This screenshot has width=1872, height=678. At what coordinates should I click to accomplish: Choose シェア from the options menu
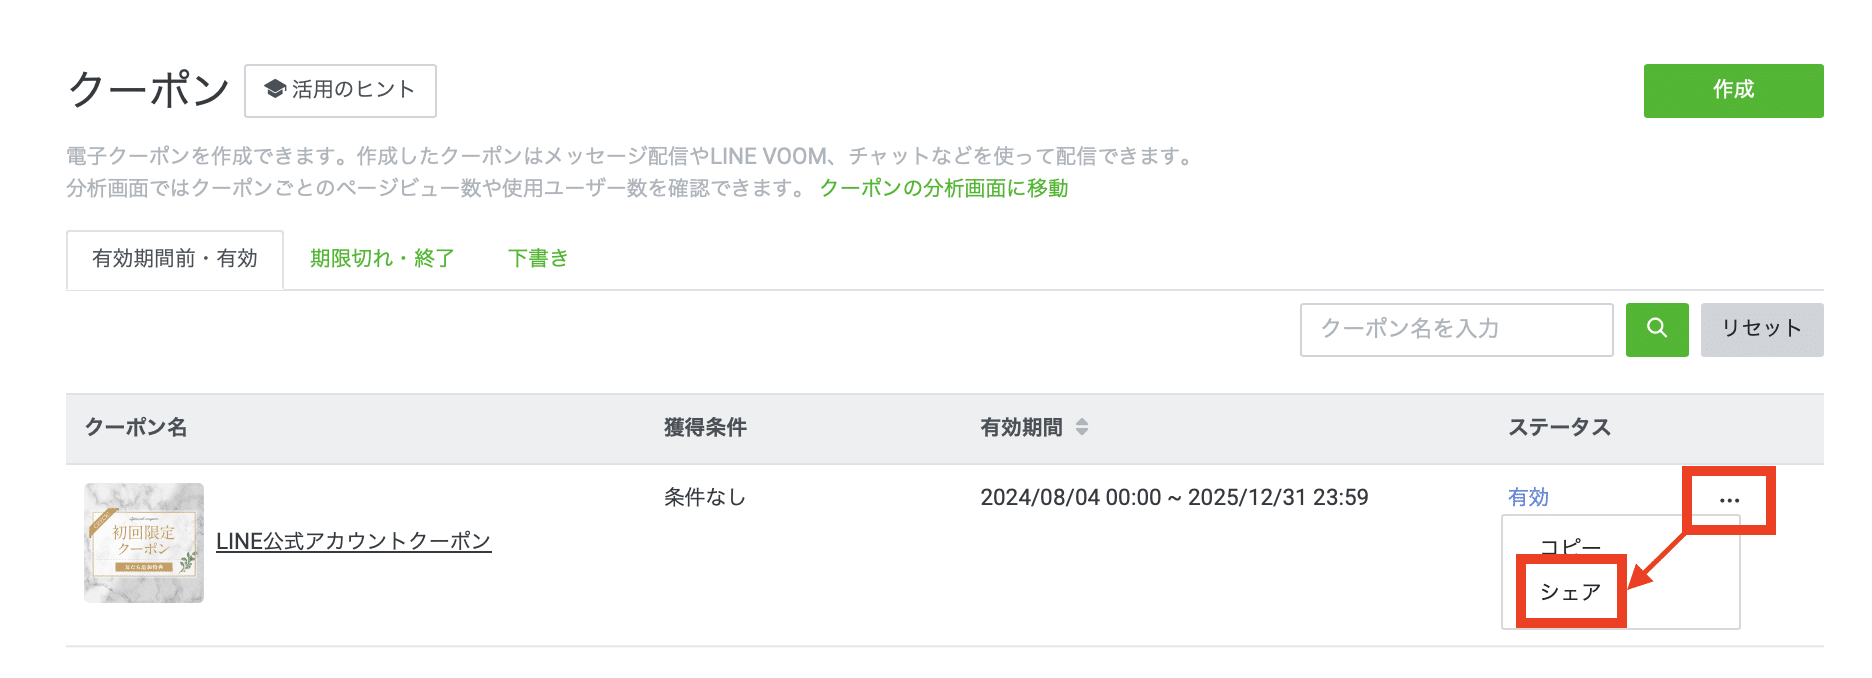click(x=1570, y=592)
